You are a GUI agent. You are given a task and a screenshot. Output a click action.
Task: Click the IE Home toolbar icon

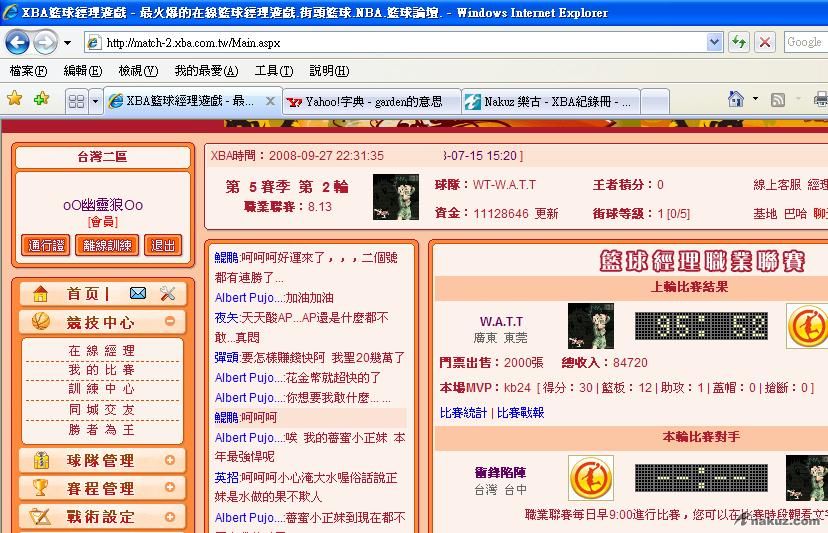coord(736,99)
